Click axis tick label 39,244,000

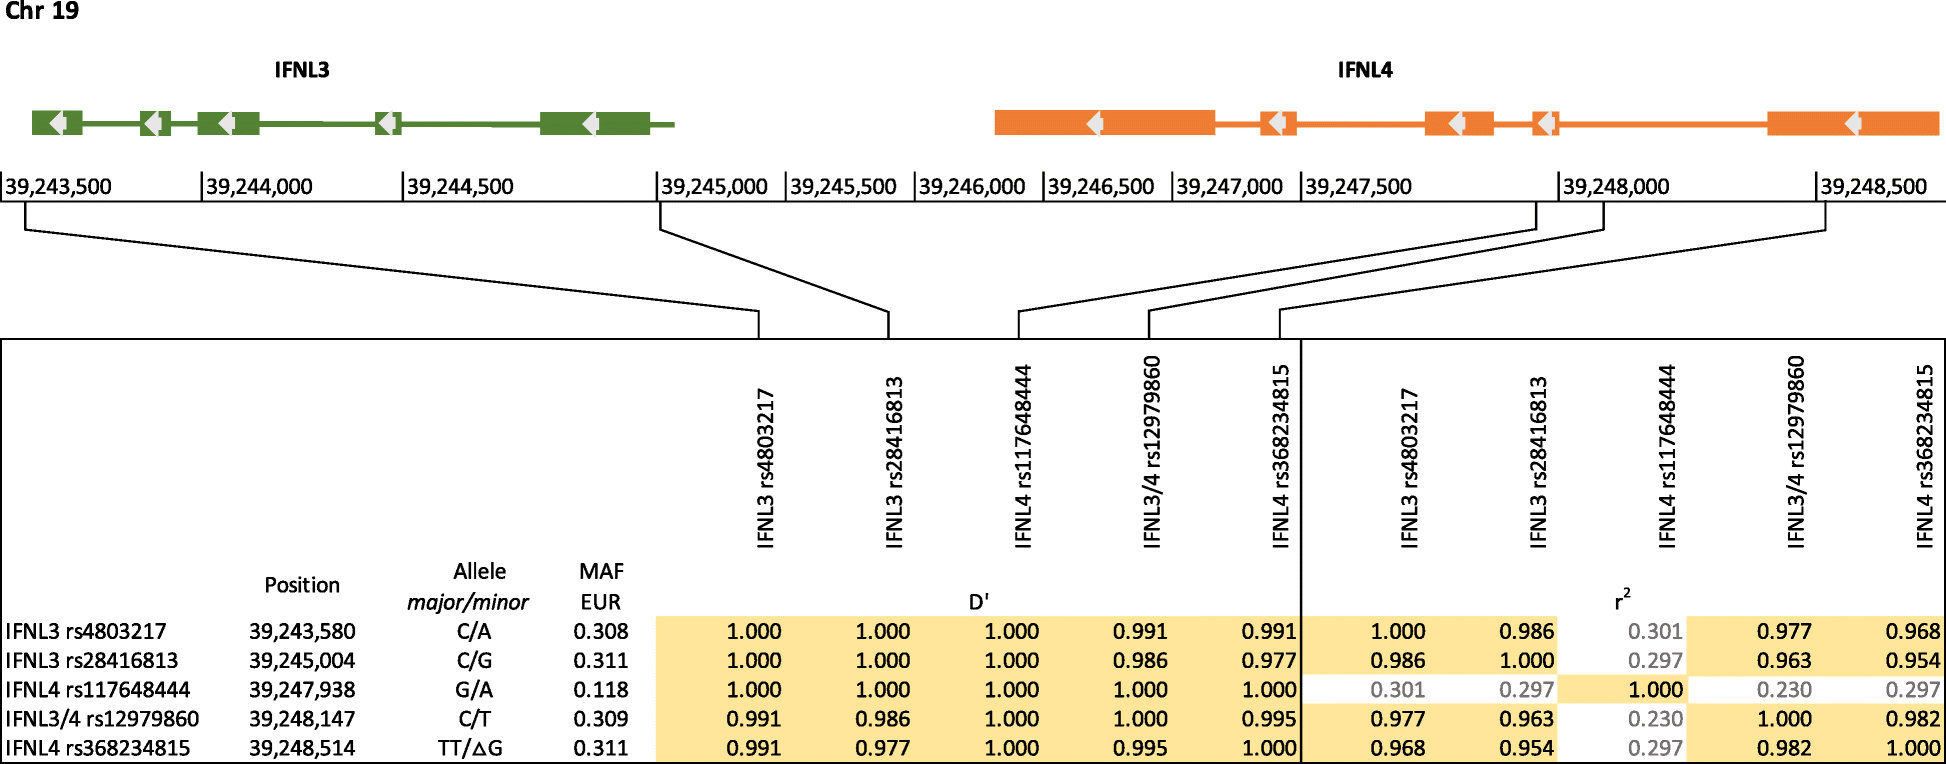259,187
